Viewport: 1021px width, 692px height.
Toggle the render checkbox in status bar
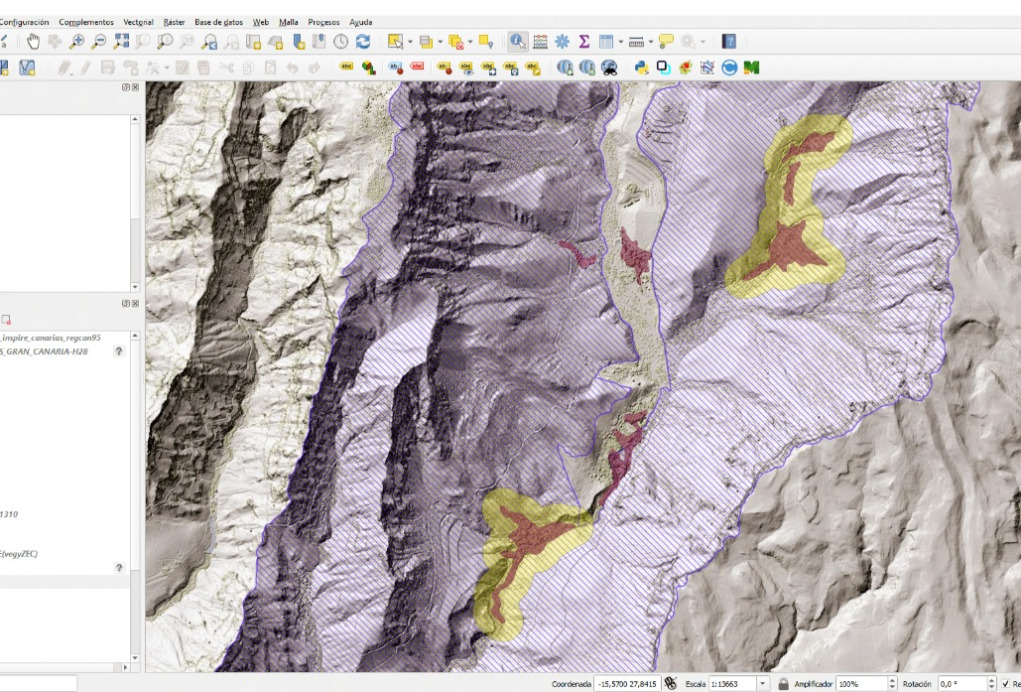(1005, 684)
